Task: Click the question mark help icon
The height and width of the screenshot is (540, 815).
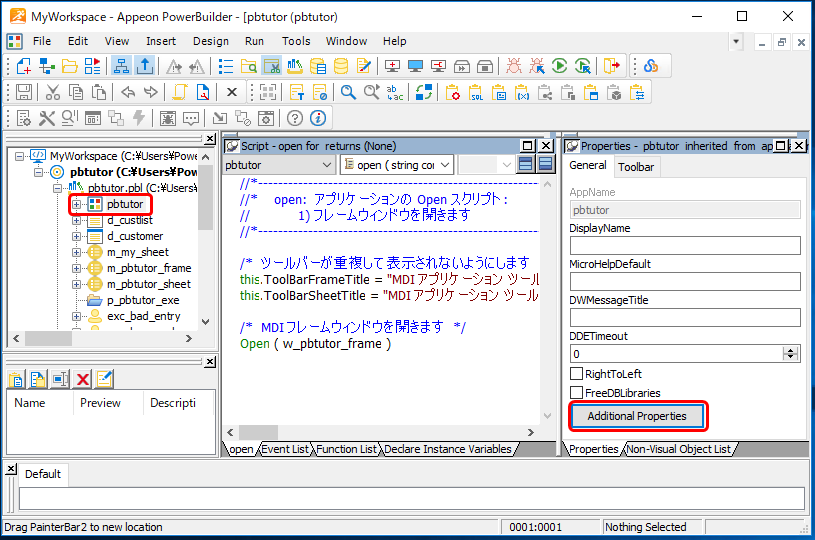Action: 295,118
